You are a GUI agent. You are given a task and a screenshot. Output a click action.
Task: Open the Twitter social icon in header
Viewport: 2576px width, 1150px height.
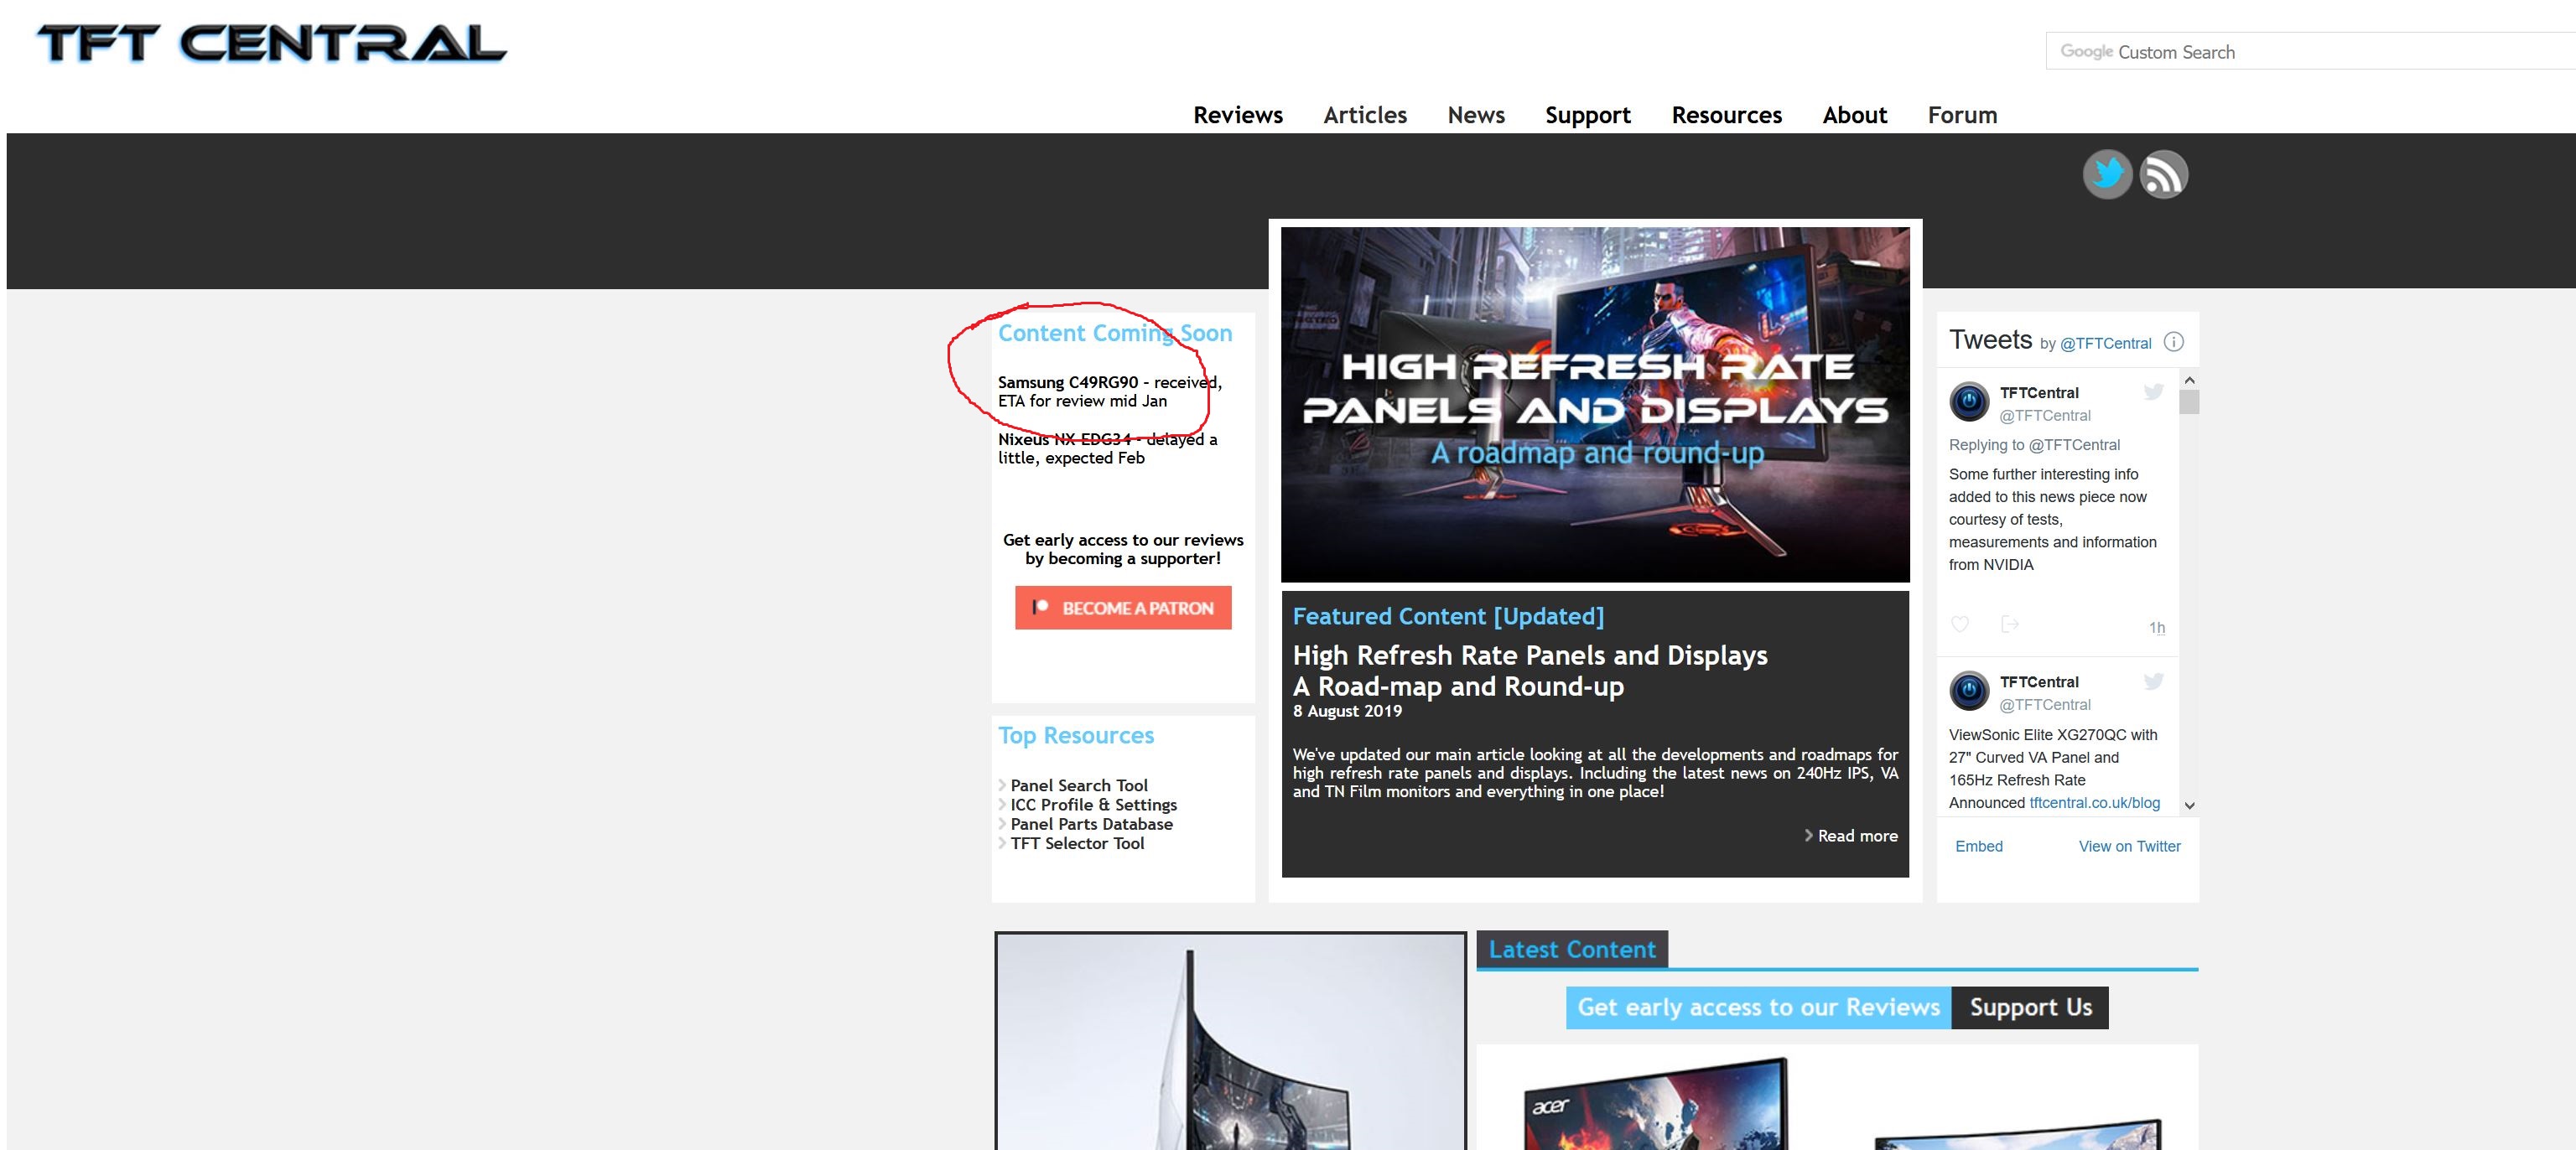[x=2107, y=175]
